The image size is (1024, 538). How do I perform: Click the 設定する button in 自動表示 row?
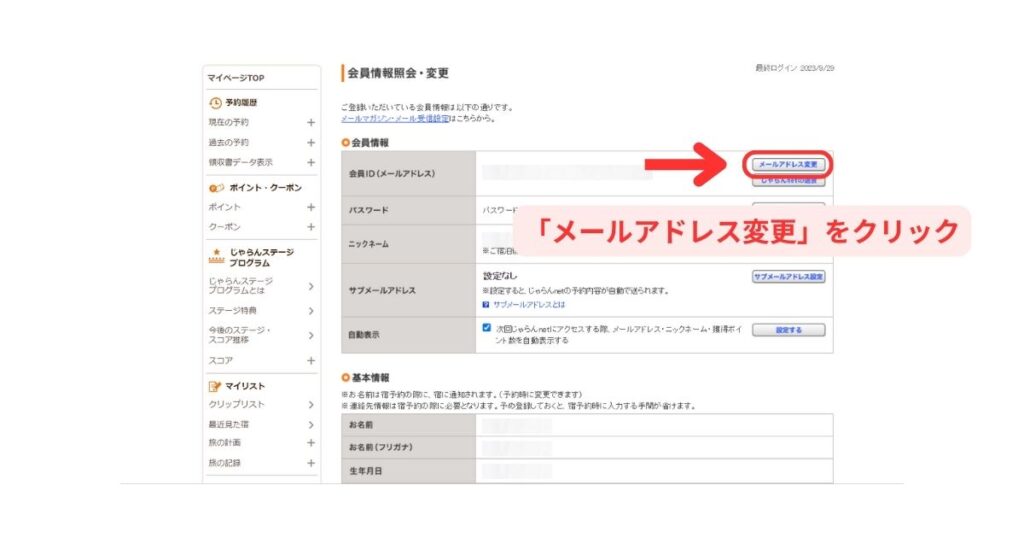tap(788, 330)
